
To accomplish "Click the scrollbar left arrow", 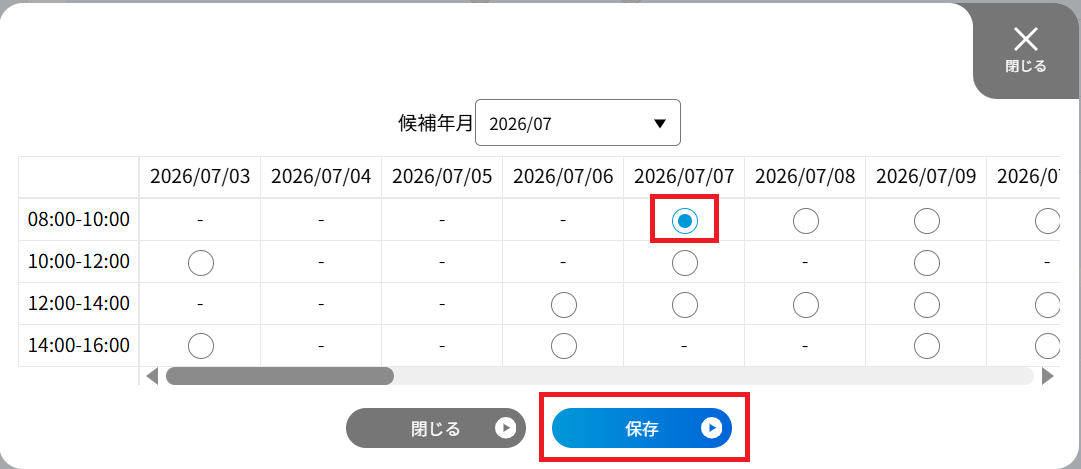I will tap(152, 376).
